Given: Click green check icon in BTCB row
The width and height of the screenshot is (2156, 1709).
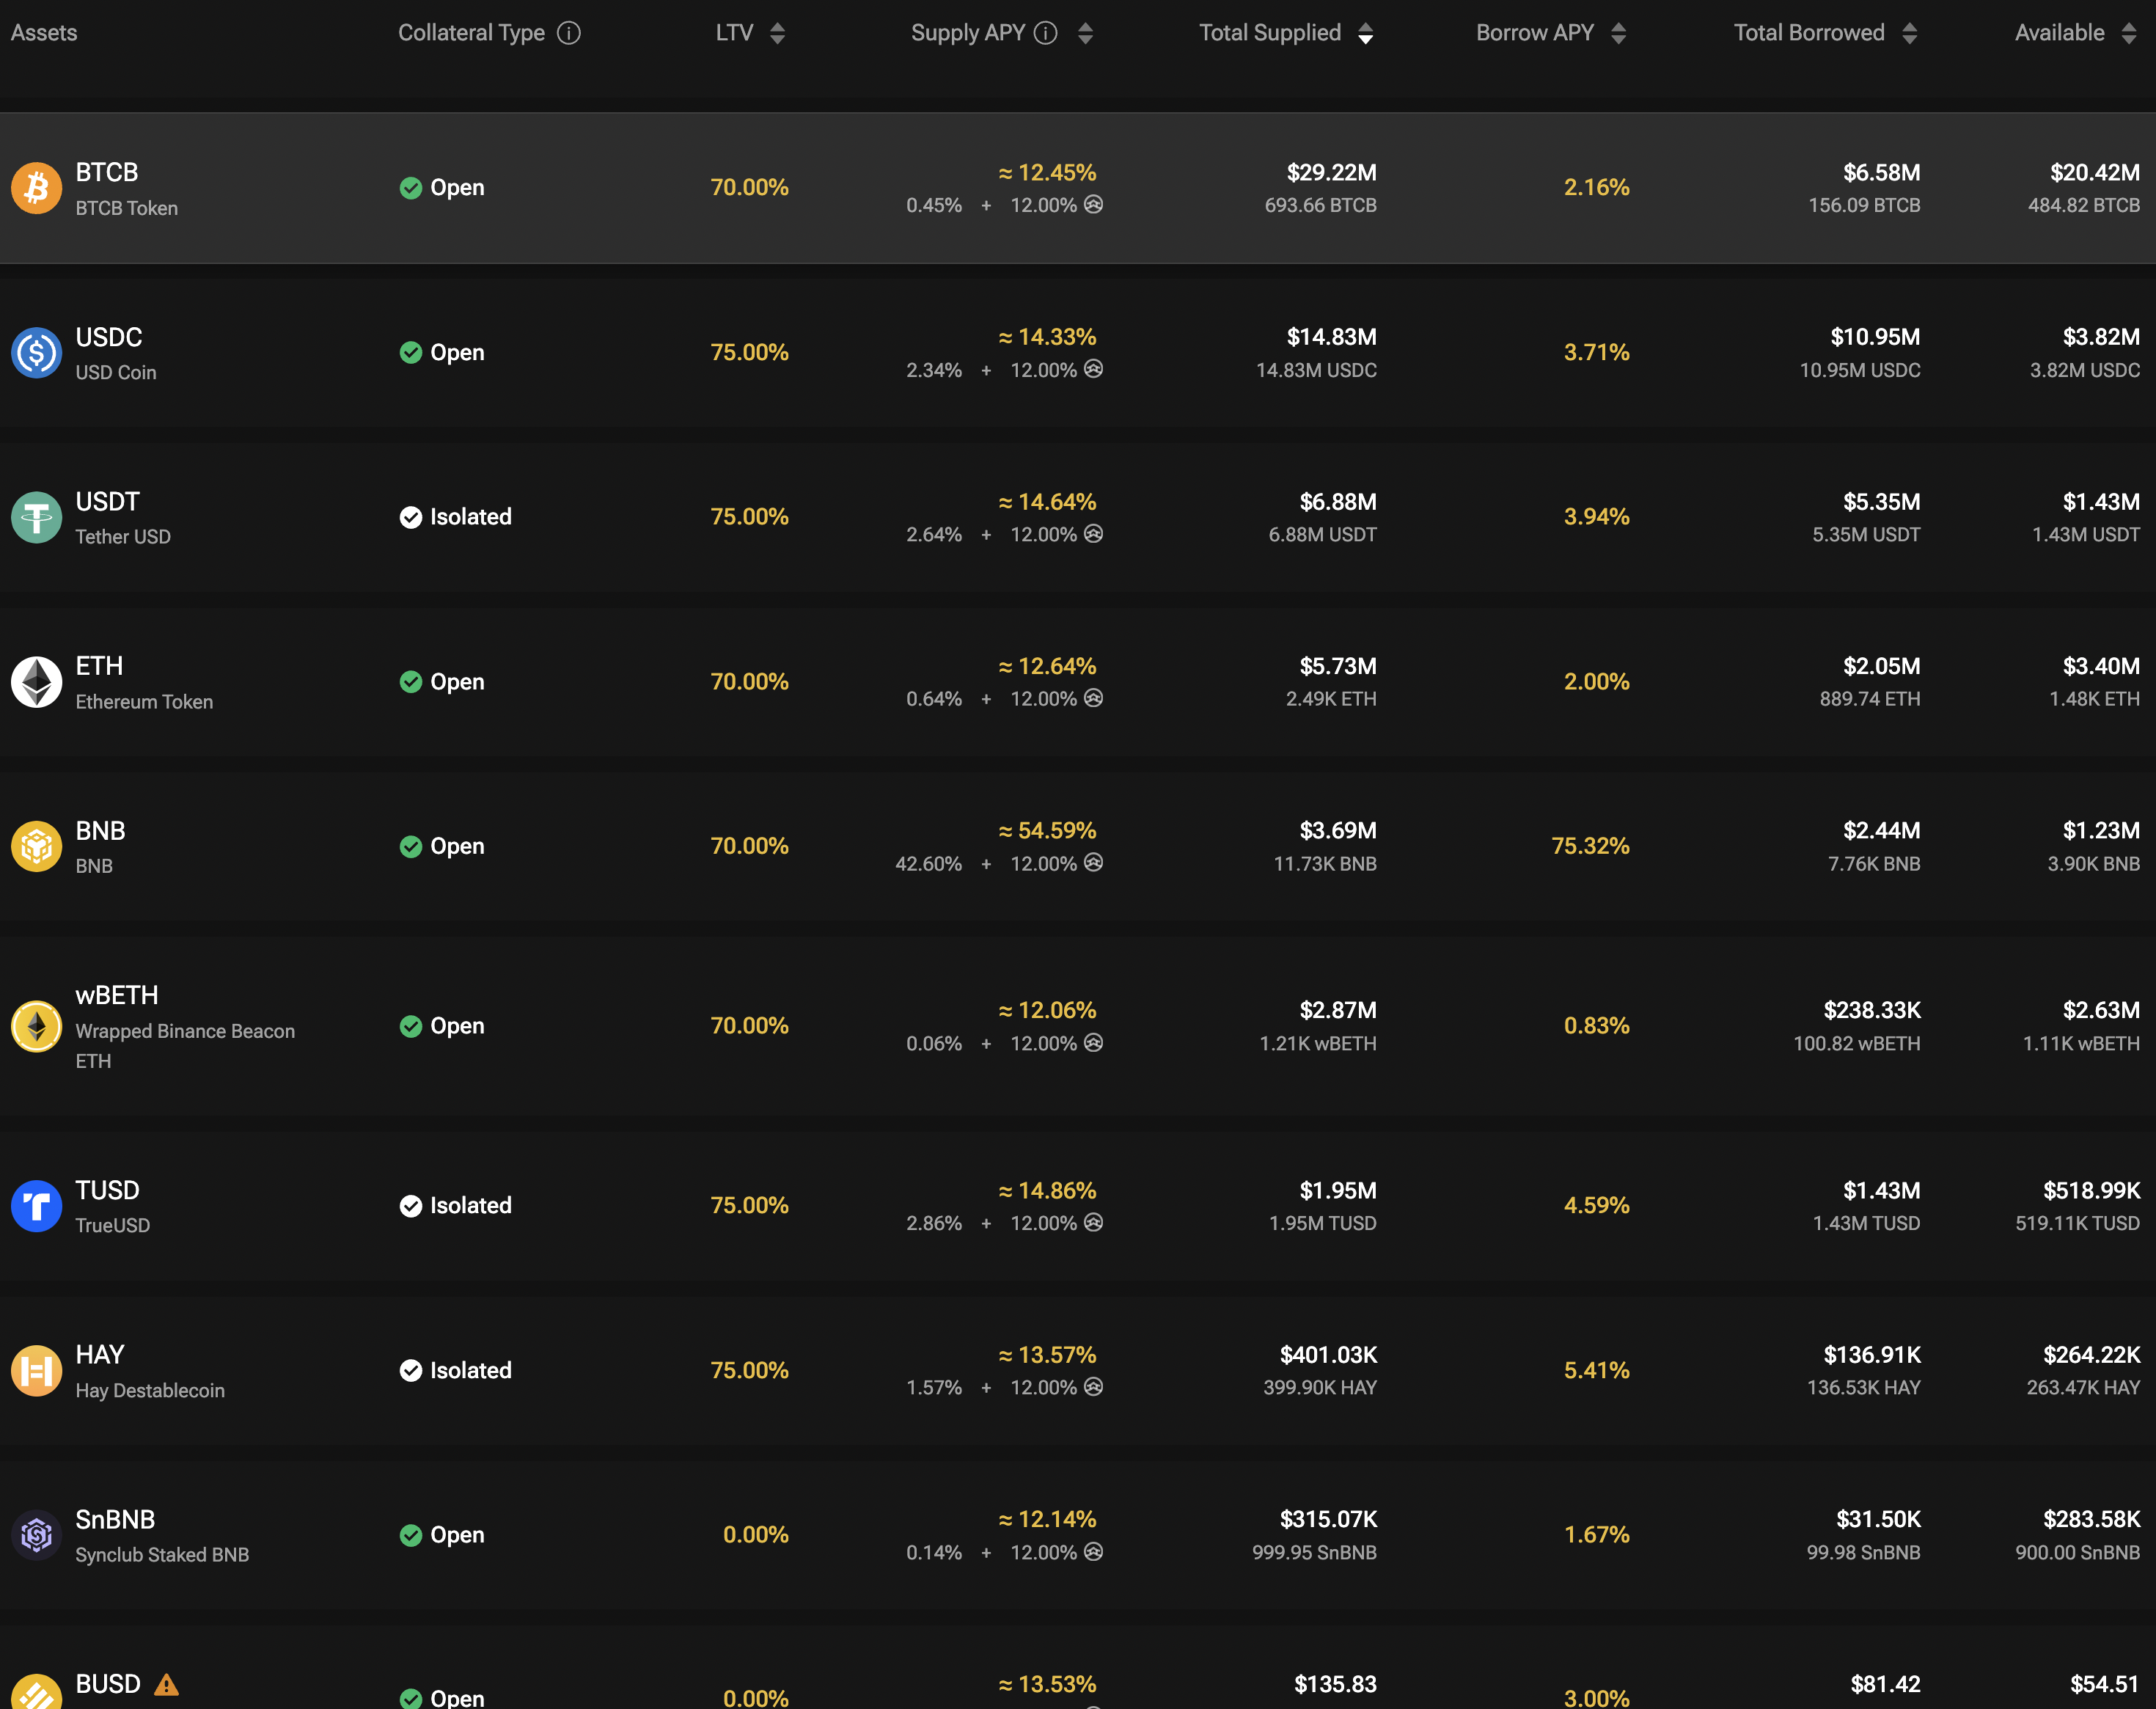Looking at the screenshot, I should [411, 188].
